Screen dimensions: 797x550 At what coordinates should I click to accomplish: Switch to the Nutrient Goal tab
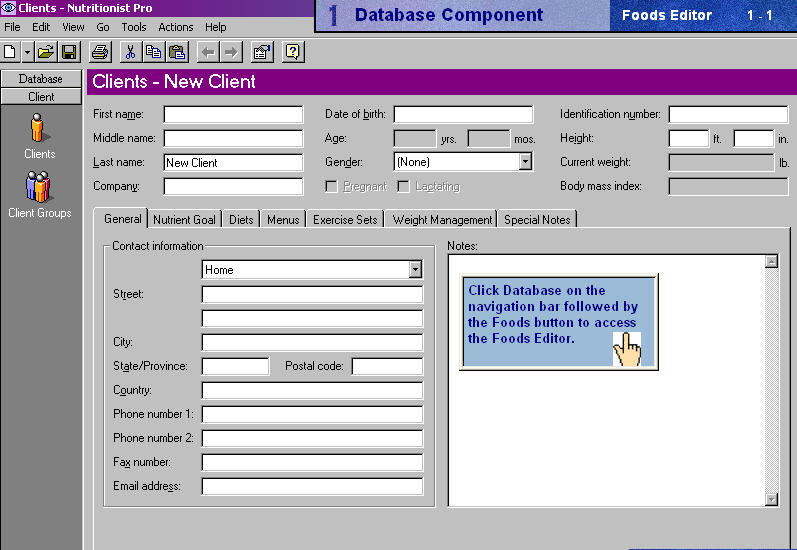click(x=185, y=220)
